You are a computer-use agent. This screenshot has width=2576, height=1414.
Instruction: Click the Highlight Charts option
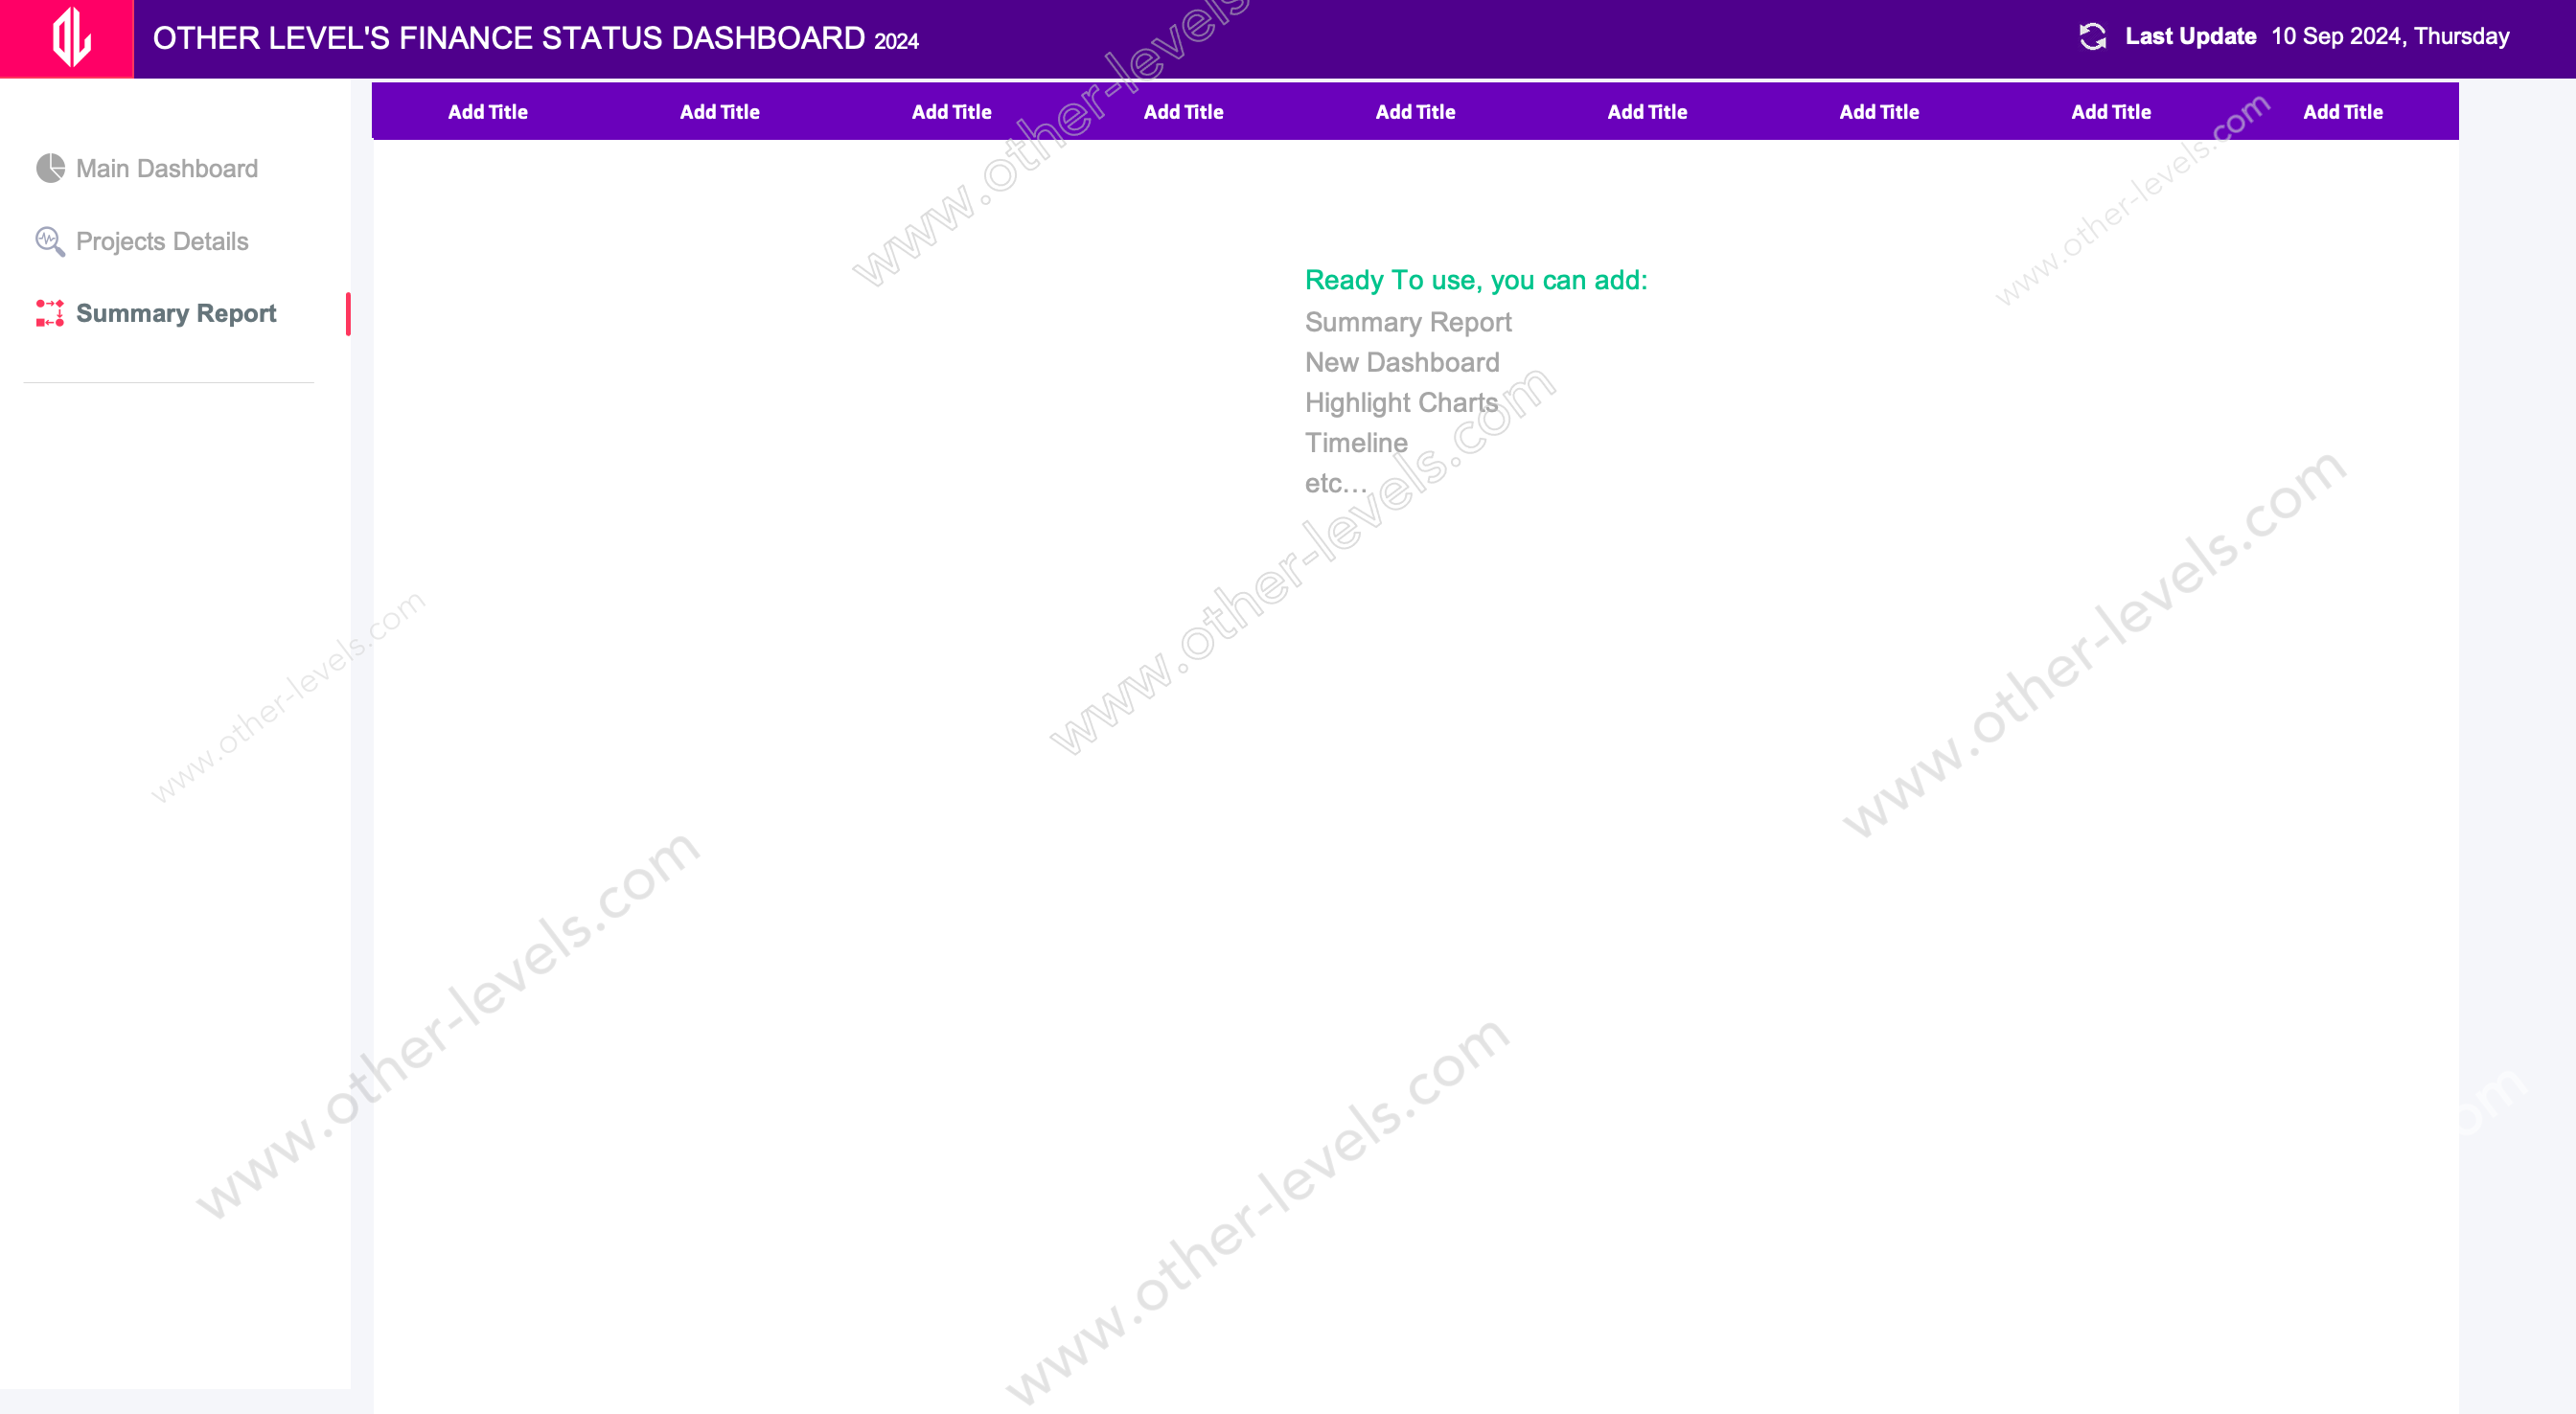(x=1402, y=400)
